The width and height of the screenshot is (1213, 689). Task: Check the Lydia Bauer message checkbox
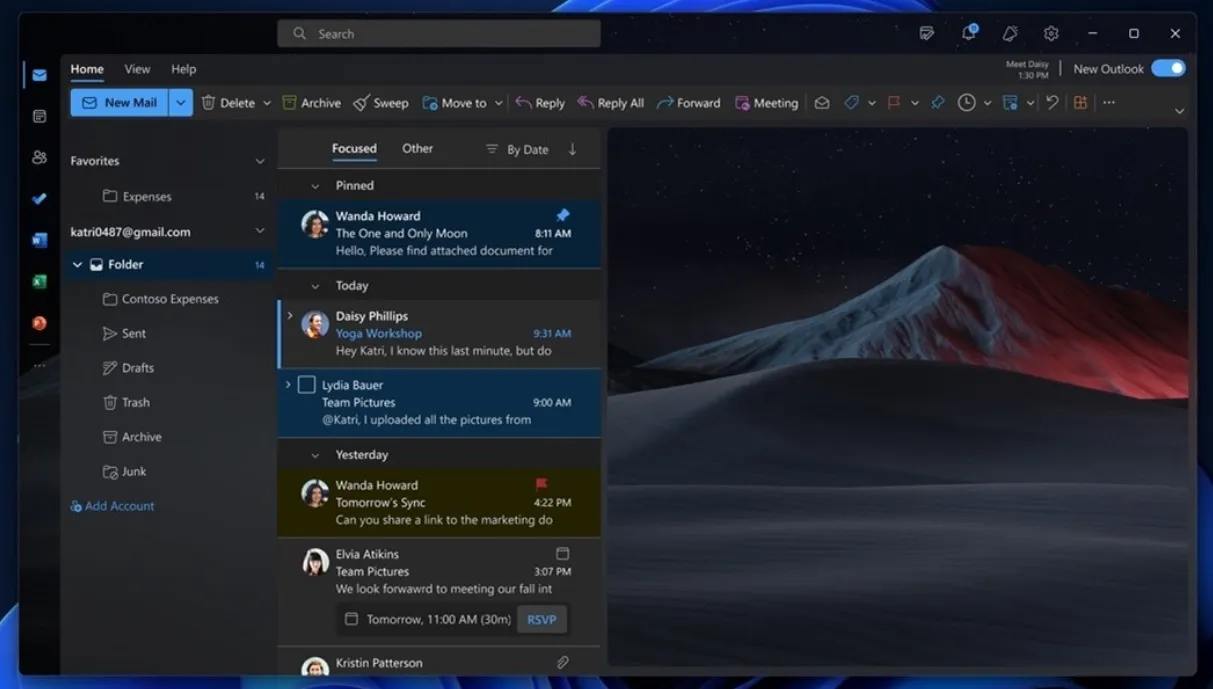(x=307, y=385)
